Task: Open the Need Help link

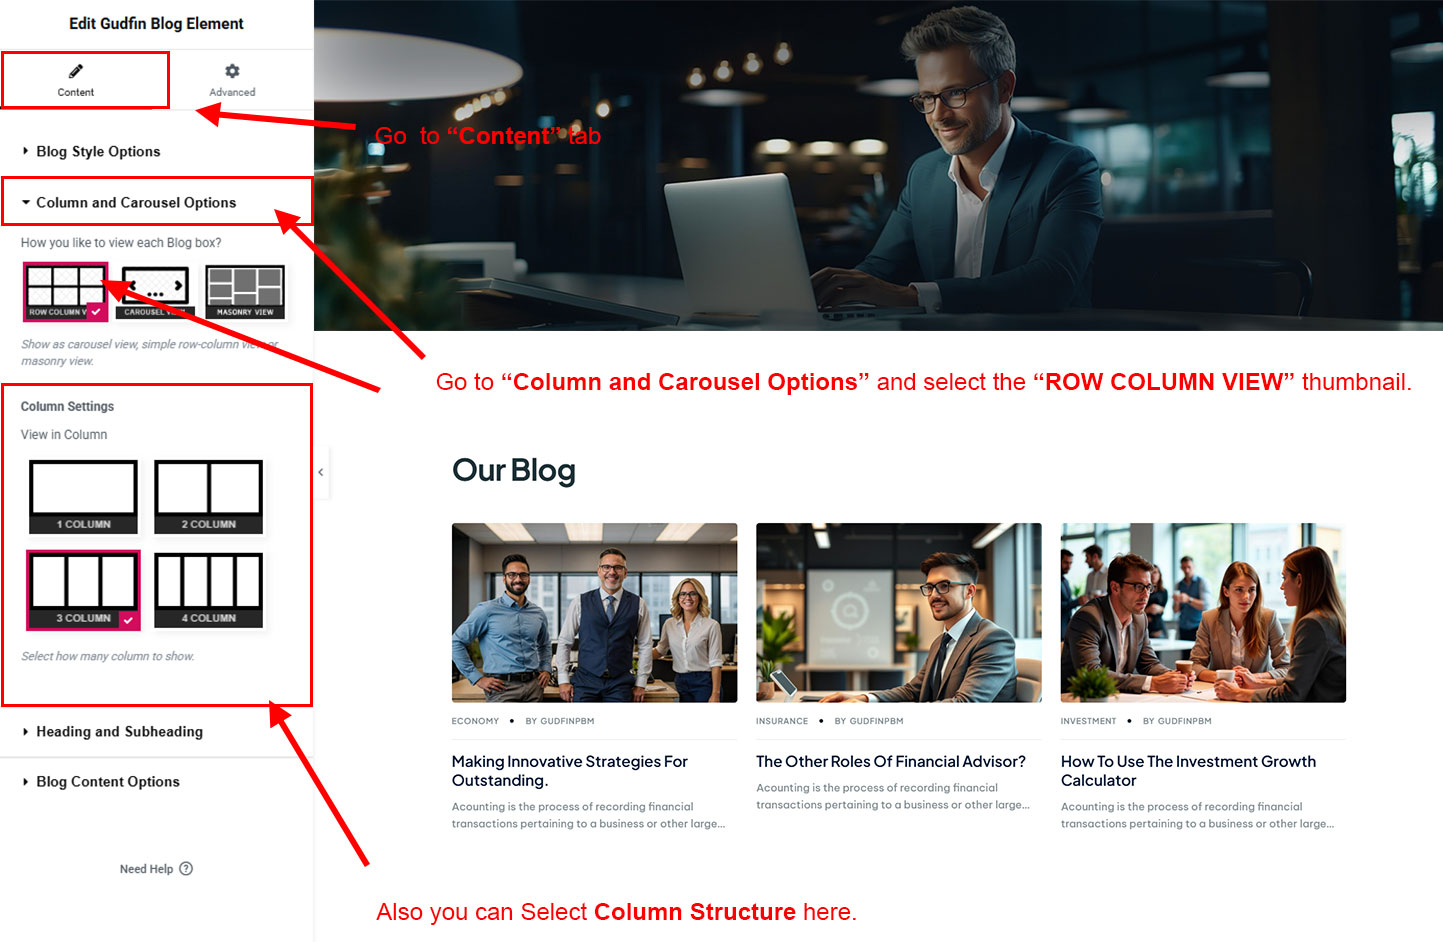Action: [146, 869]
